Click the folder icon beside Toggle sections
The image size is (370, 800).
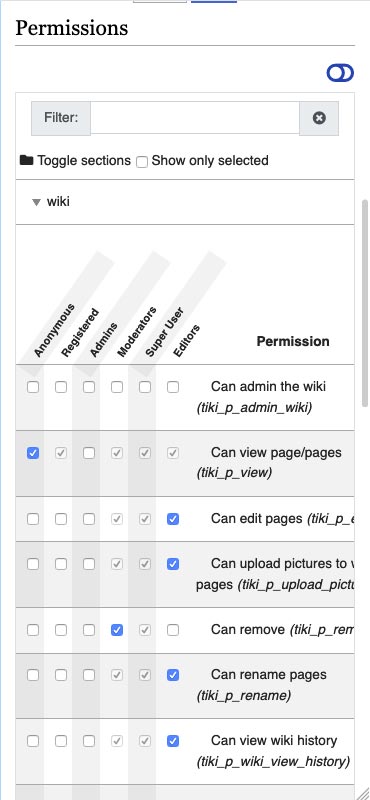click(x=27, y=160)
